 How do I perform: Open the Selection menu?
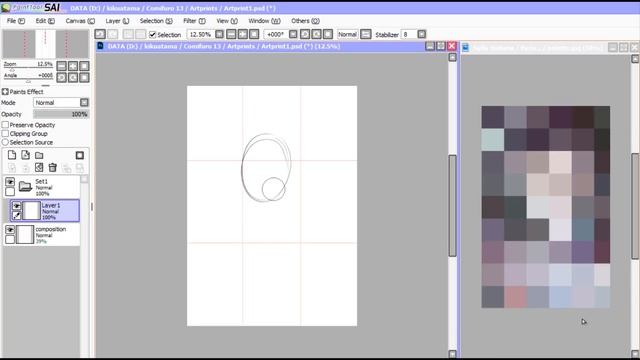point(156,21)
